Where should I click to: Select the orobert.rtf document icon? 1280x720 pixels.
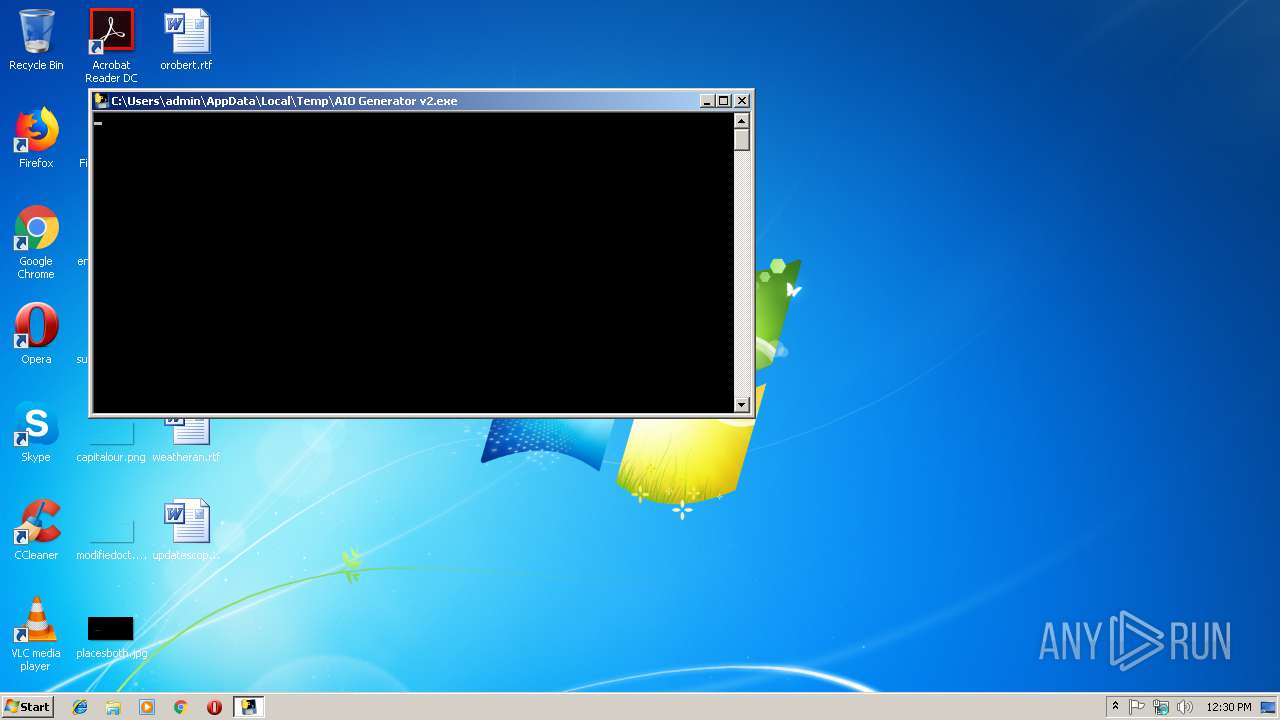186,40
